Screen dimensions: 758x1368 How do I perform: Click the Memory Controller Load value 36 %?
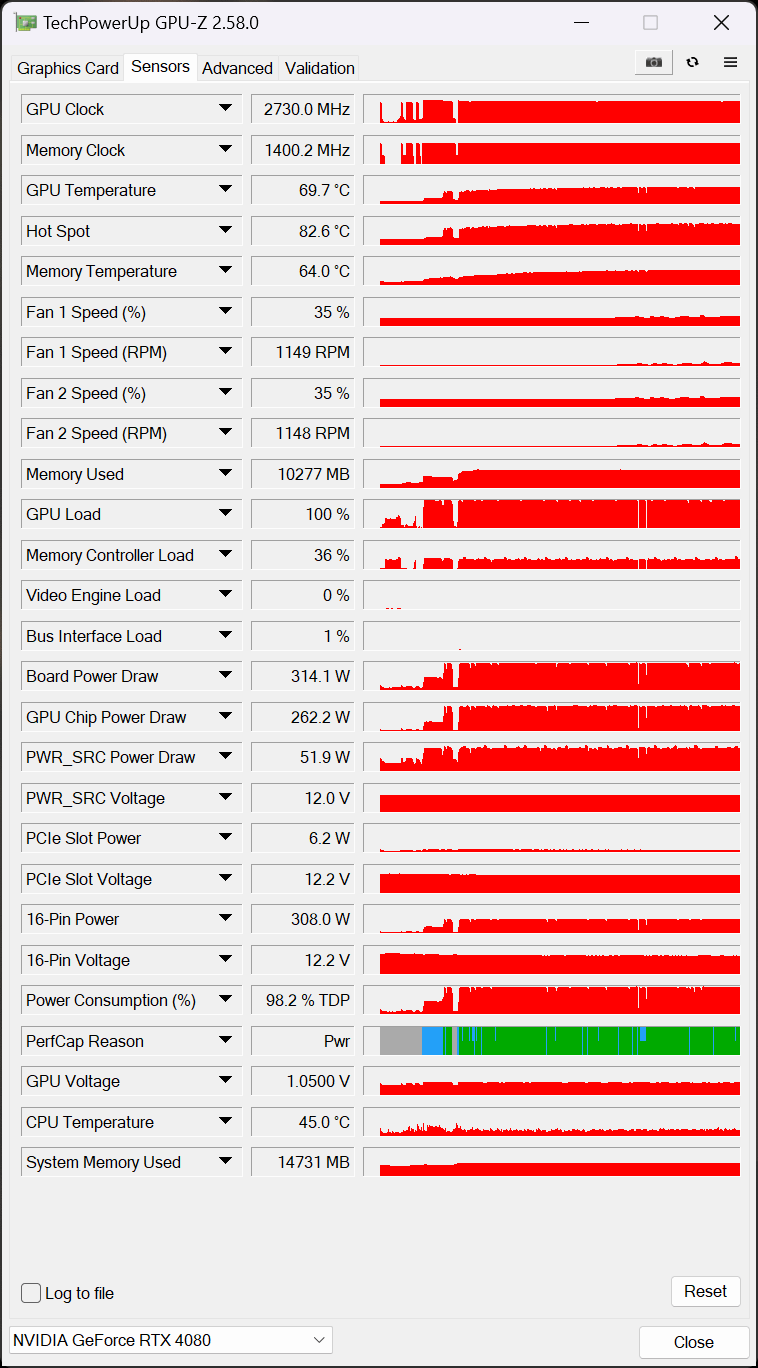303,555
